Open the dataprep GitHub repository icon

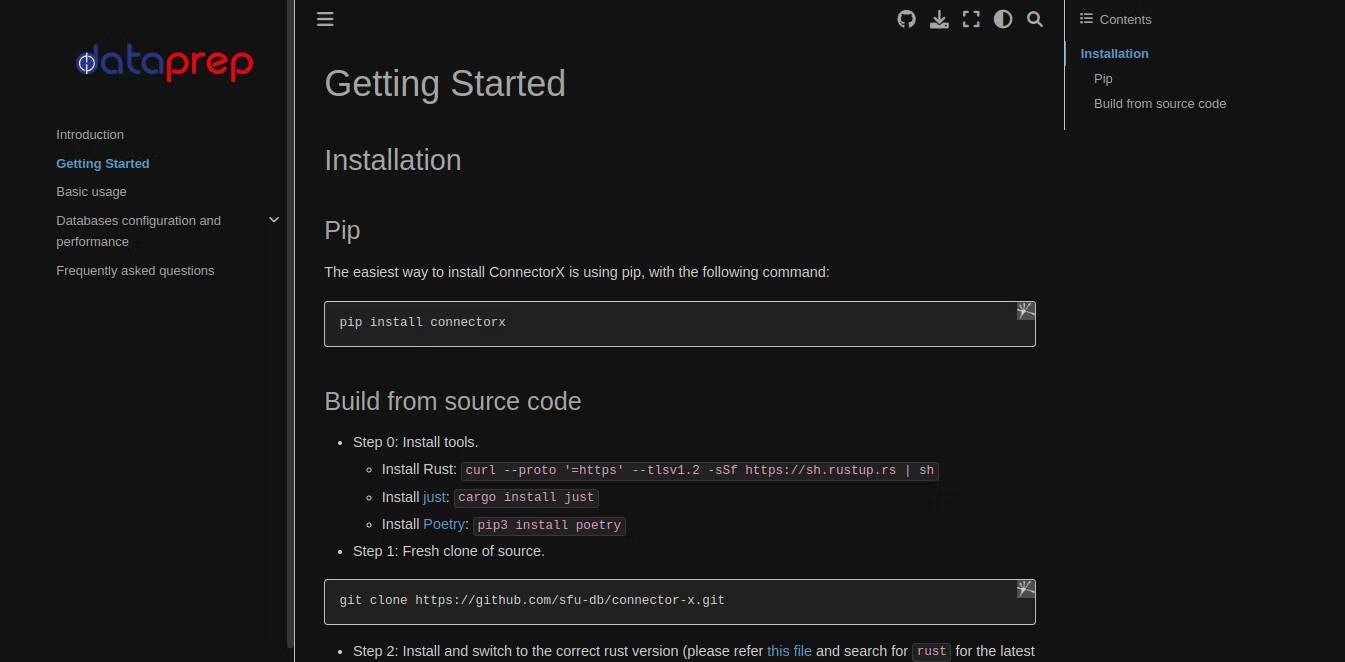(906, 19)
